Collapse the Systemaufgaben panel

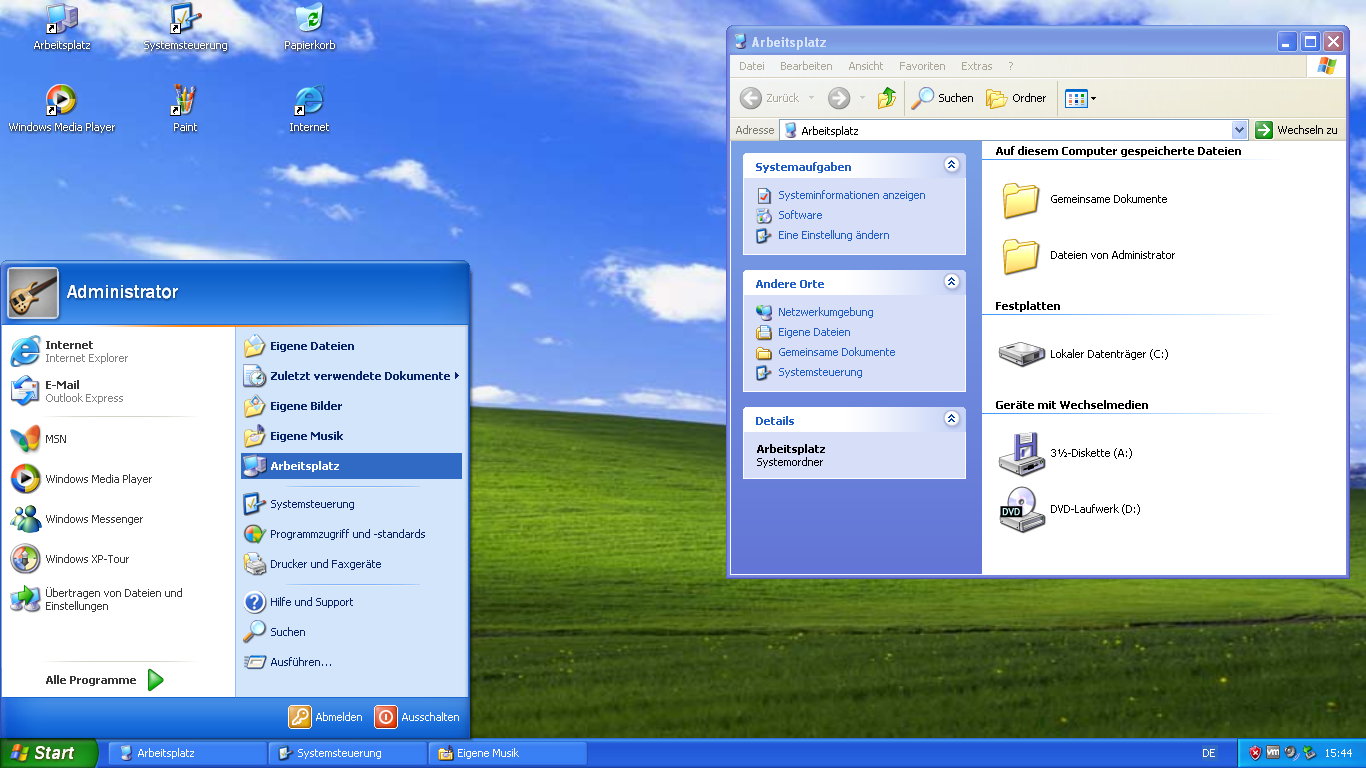pos(951,165)
